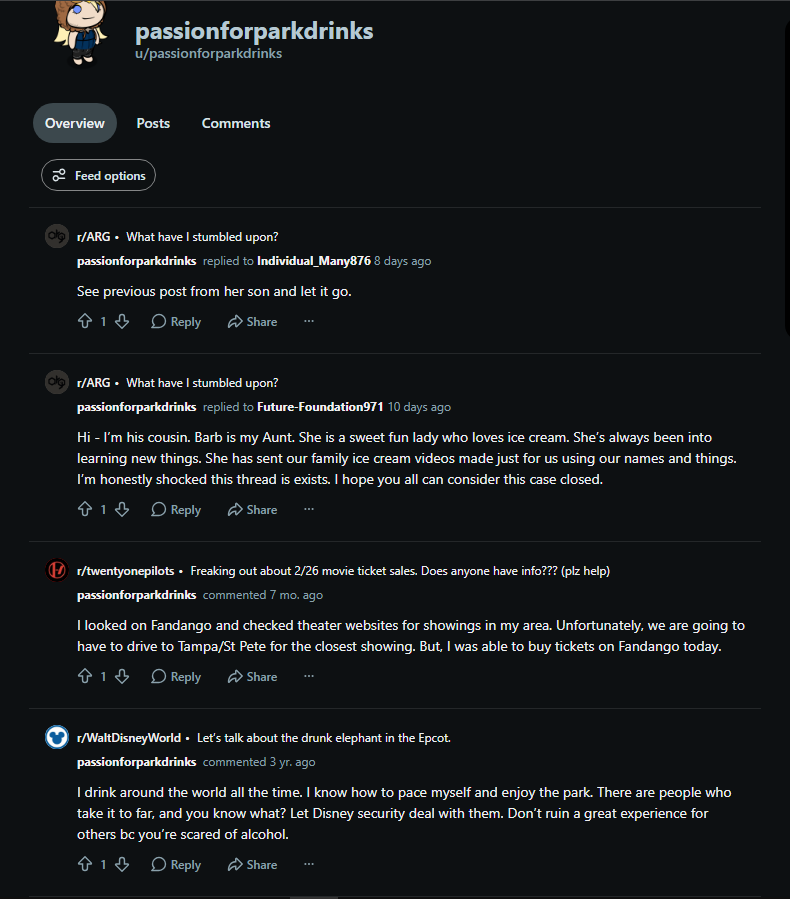Open Individual_Many876 user profile link

pos(314,261)
